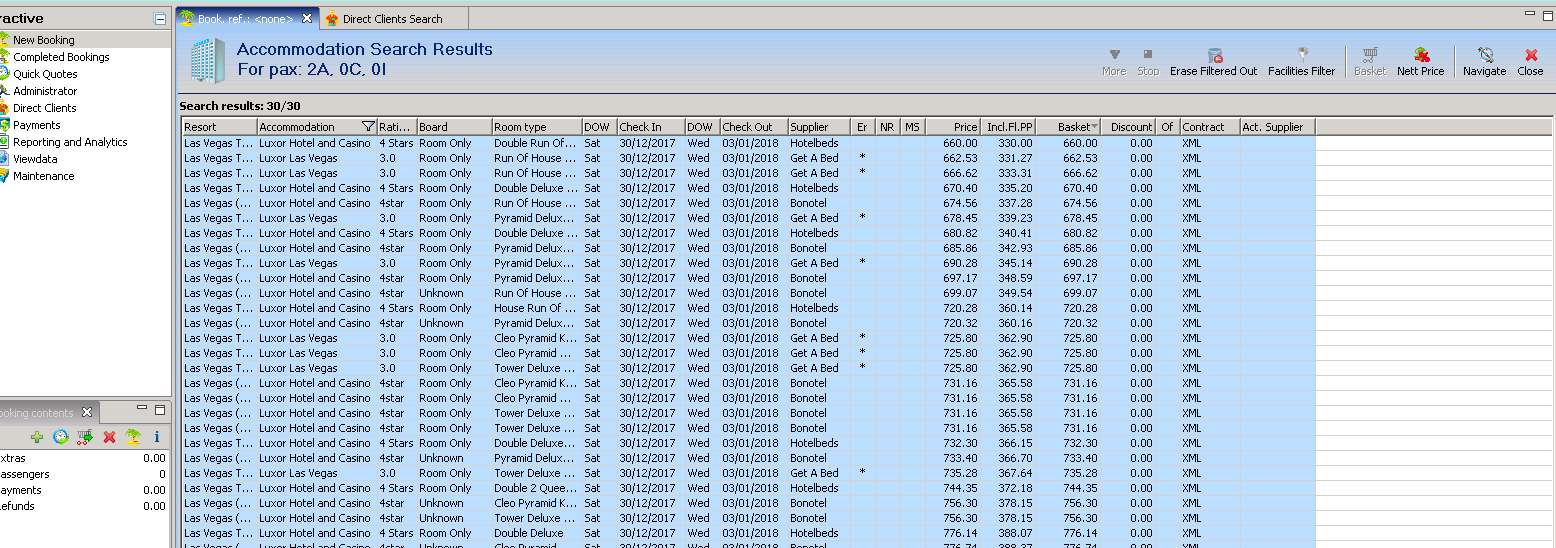Click the blue info icon in booking contents

pyautogui.click(x=156, y=437)
